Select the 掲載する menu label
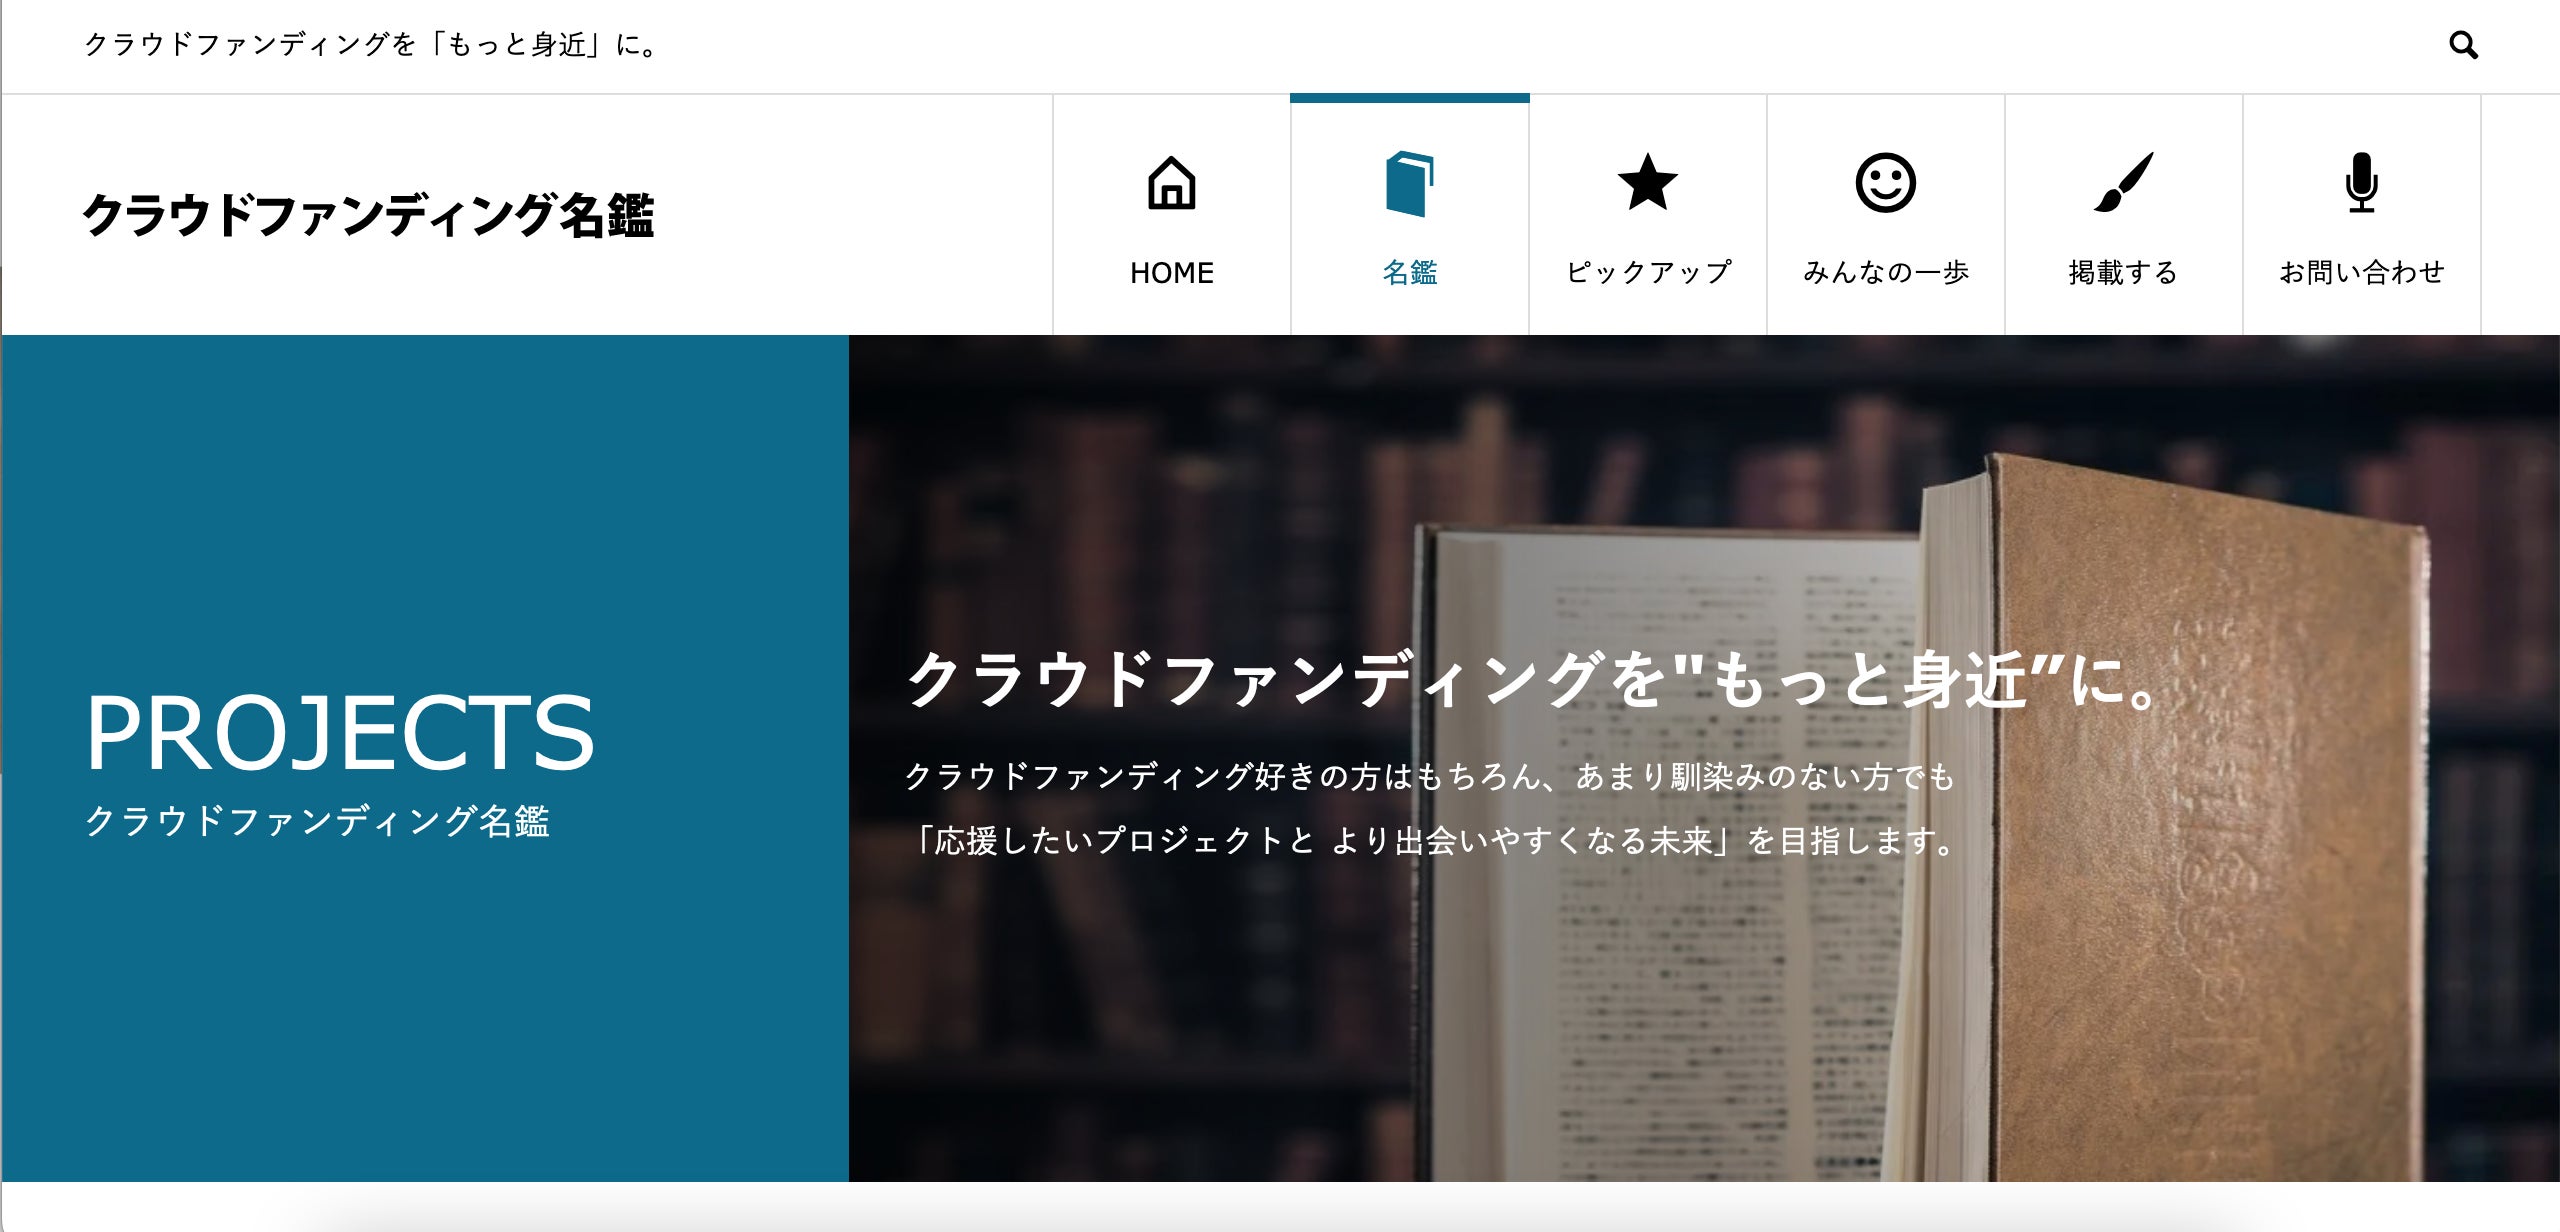 (x=2123, y=272)
